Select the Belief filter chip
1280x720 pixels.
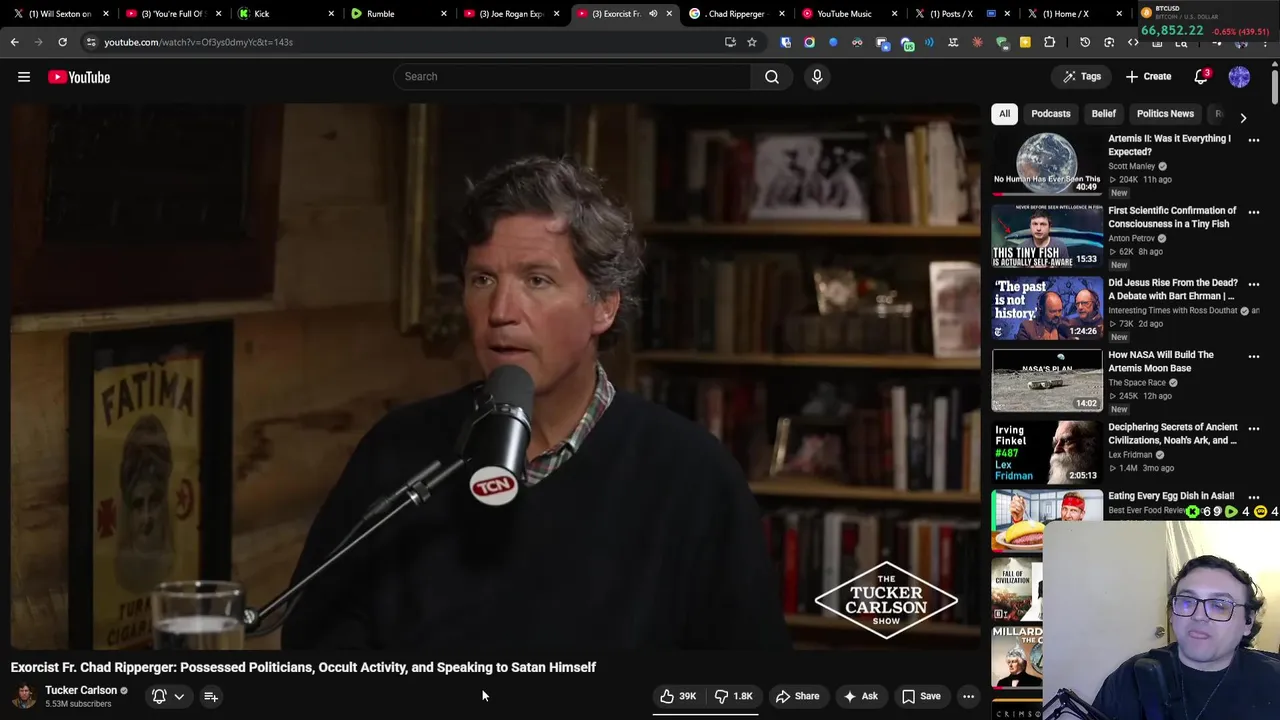(1103, 114)
